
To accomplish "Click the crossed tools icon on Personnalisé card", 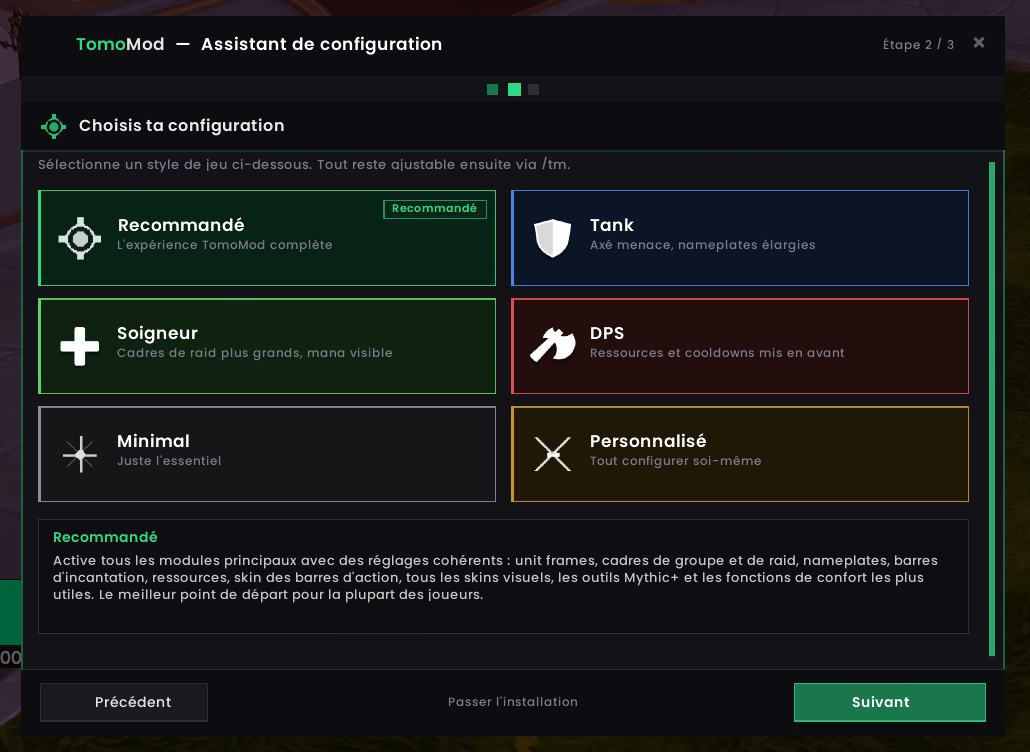I will (552, 454).
